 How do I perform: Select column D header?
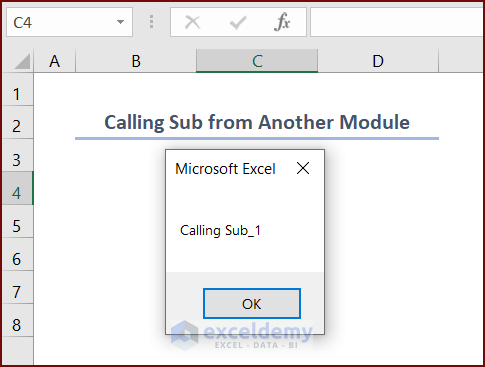click(378, 61)
